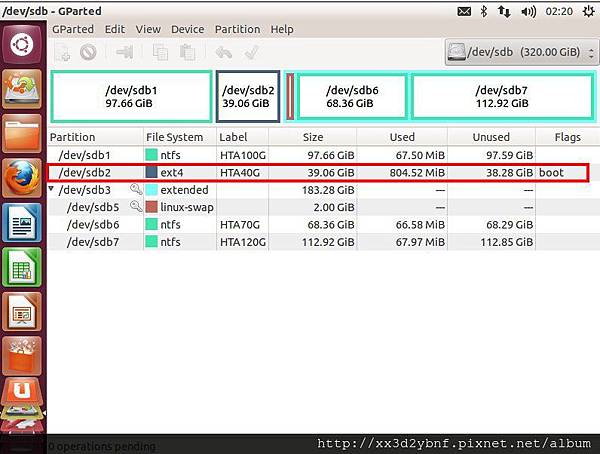Image resolution: width=600 pixels, height=454 pixels.
Task: Click the Undo last operation icon
Action: pyautogui.click(x=223, y=52)
